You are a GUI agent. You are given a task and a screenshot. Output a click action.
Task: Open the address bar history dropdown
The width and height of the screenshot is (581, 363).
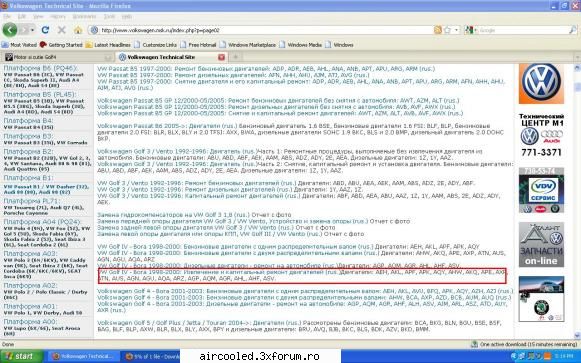point(456,30)
